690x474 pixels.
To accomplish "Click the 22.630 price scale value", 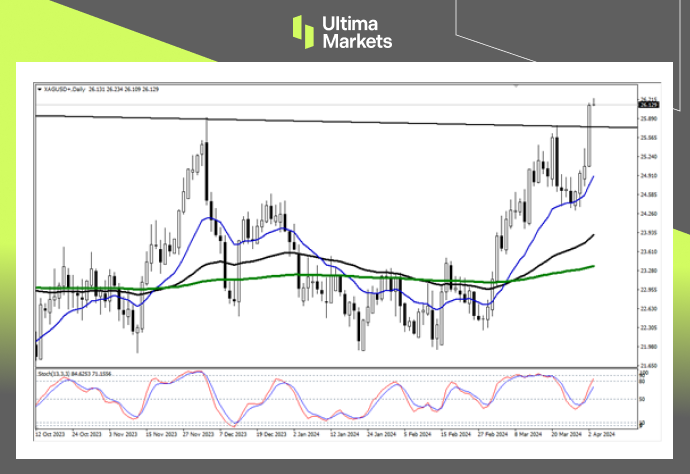I will (x=648, y=309).
